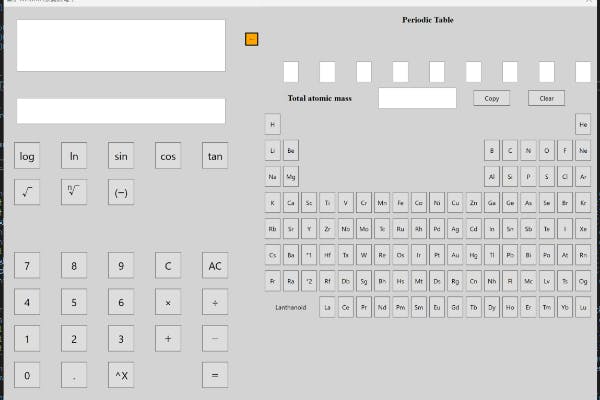Select the hydrogen H element
600x400 pixels.
pyautogui.click(x=273, y=124)
